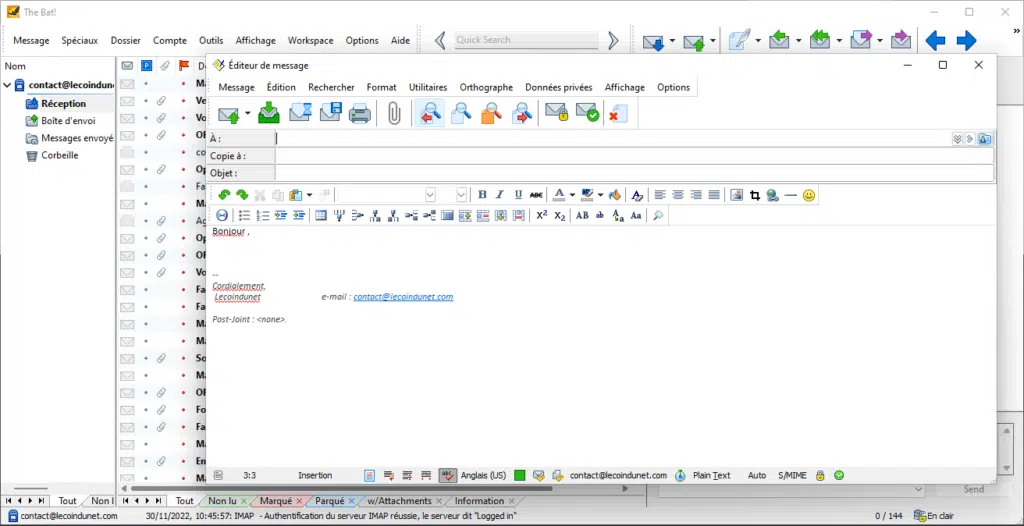Viewport: 1024px width, 526px height.
Task: Click the contact@lecoindunet.com signature link
Action: [403, 297]
